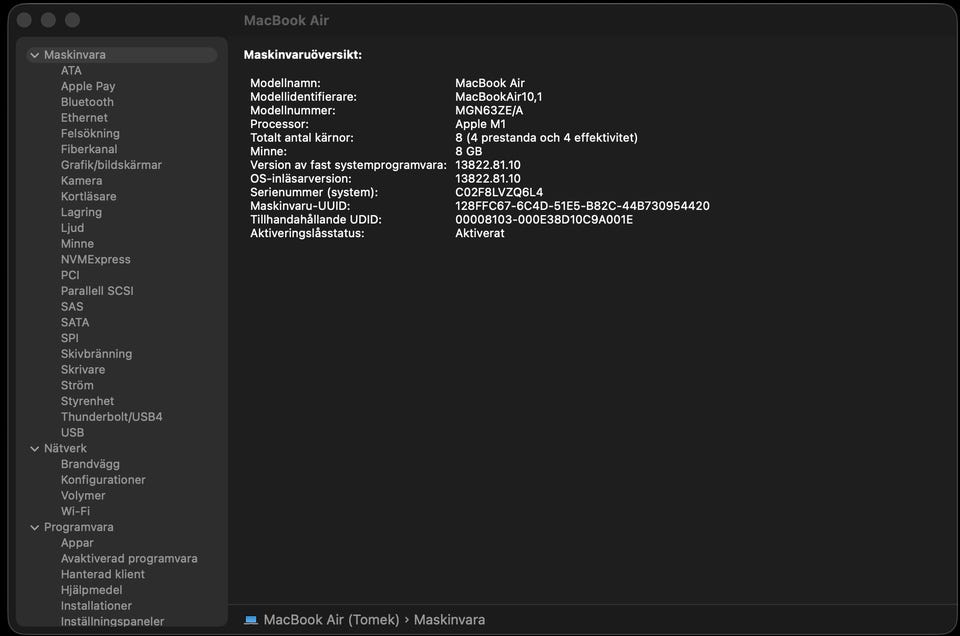Collapse the Nätverk section chevron
This screenshot has width=960, height=636.
35,449
